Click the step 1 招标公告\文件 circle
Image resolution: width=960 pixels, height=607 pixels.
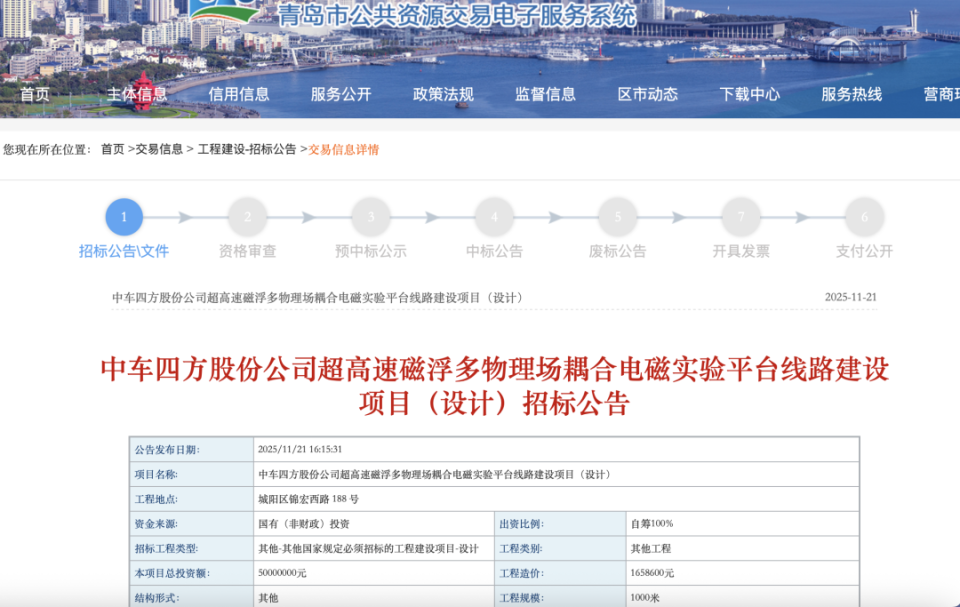point(122,217)
